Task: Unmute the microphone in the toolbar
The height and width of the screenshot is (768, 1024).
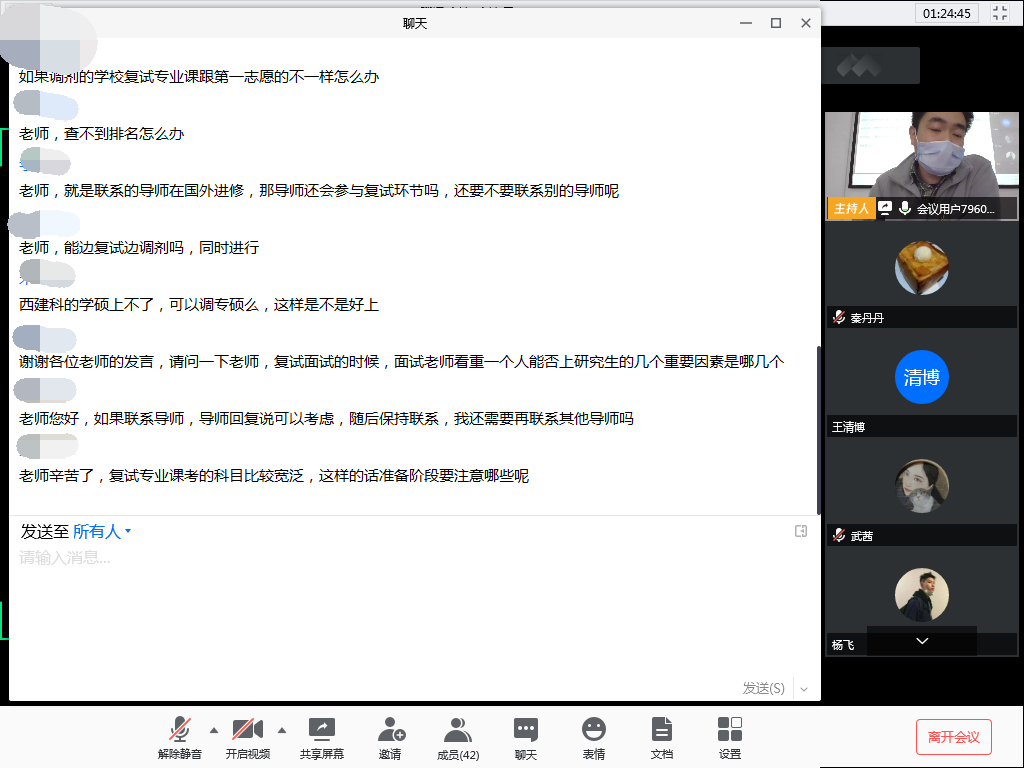Action: point(180,737)
